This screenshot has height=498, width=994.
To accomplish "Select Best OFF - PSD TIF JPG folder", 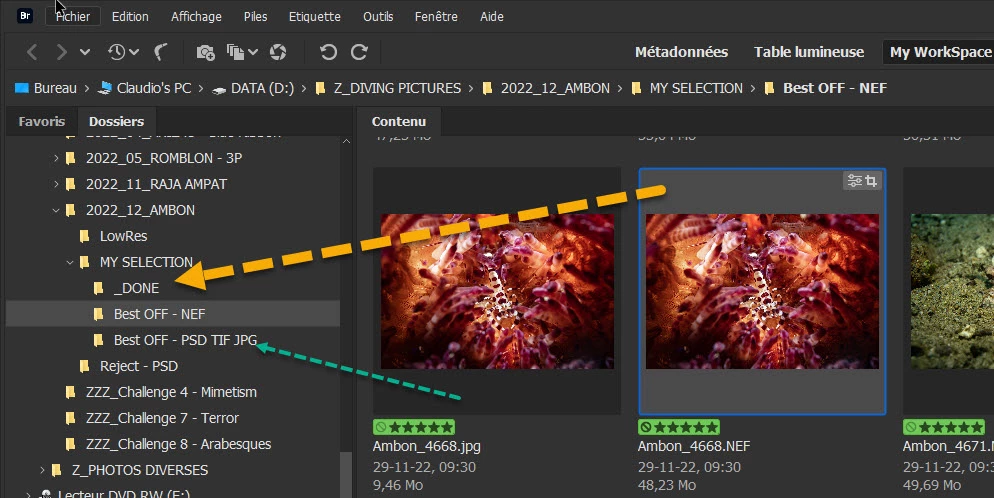I will 185,340.
